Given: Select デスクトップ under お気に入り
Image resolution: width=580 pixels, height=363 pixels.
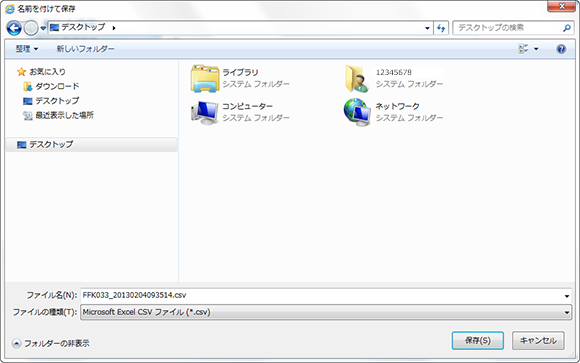Looking at the screenshot, I should 57,101.
